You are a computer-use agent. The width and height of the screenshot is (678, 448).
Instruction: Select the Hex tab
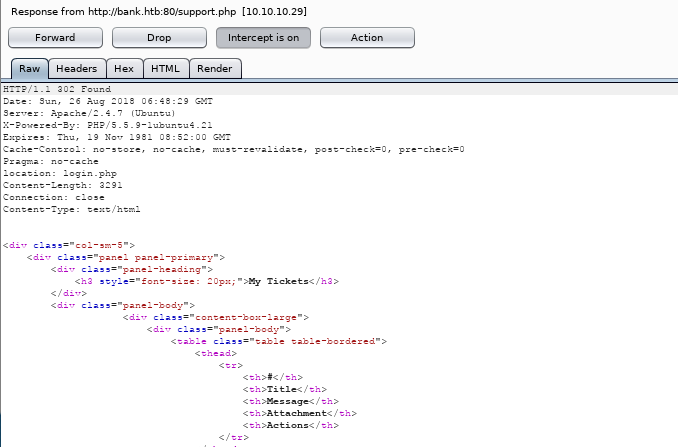(x=124, y=69)
